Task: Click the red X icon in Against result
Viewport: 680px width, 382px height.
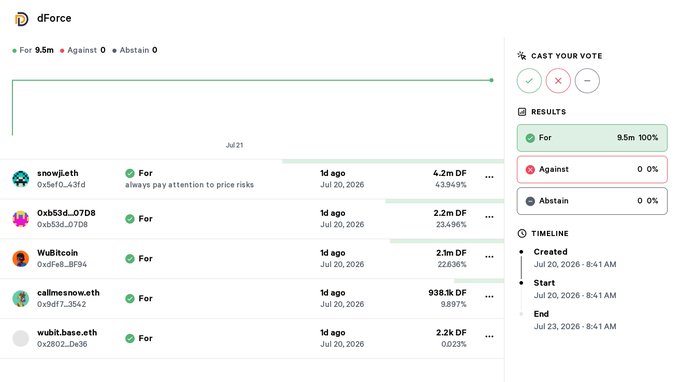Action: 530,170
